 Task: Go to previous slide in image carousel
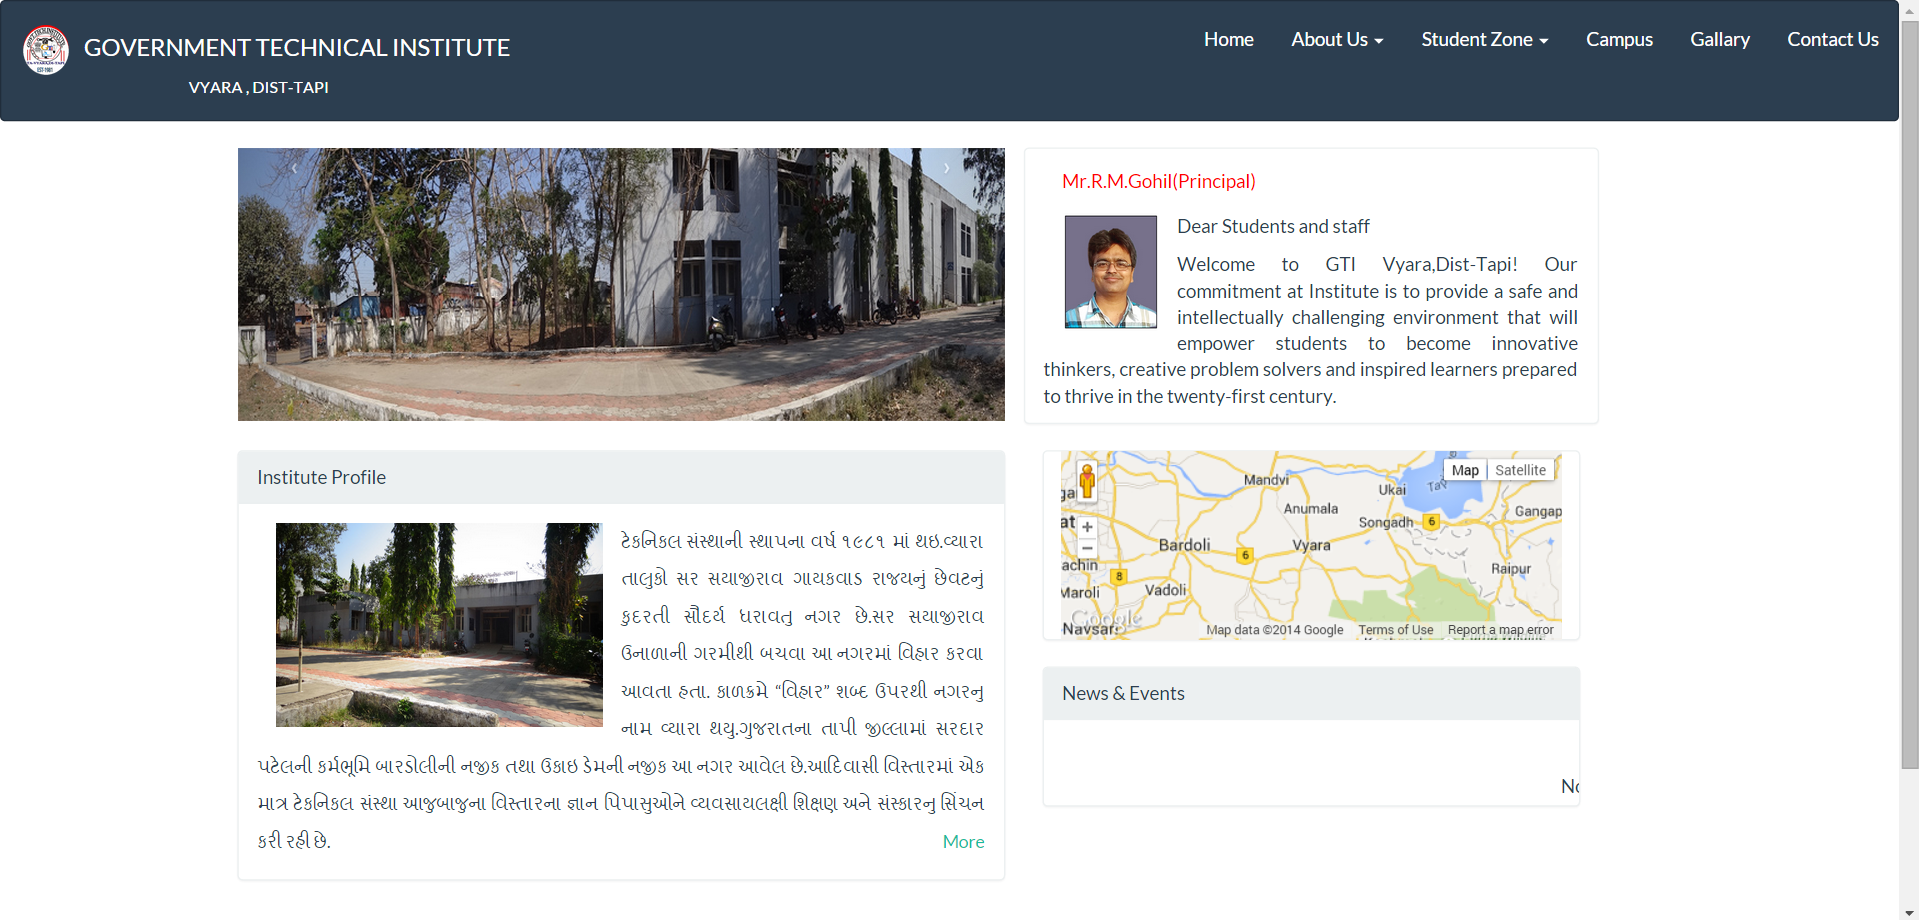pos(294,169)
